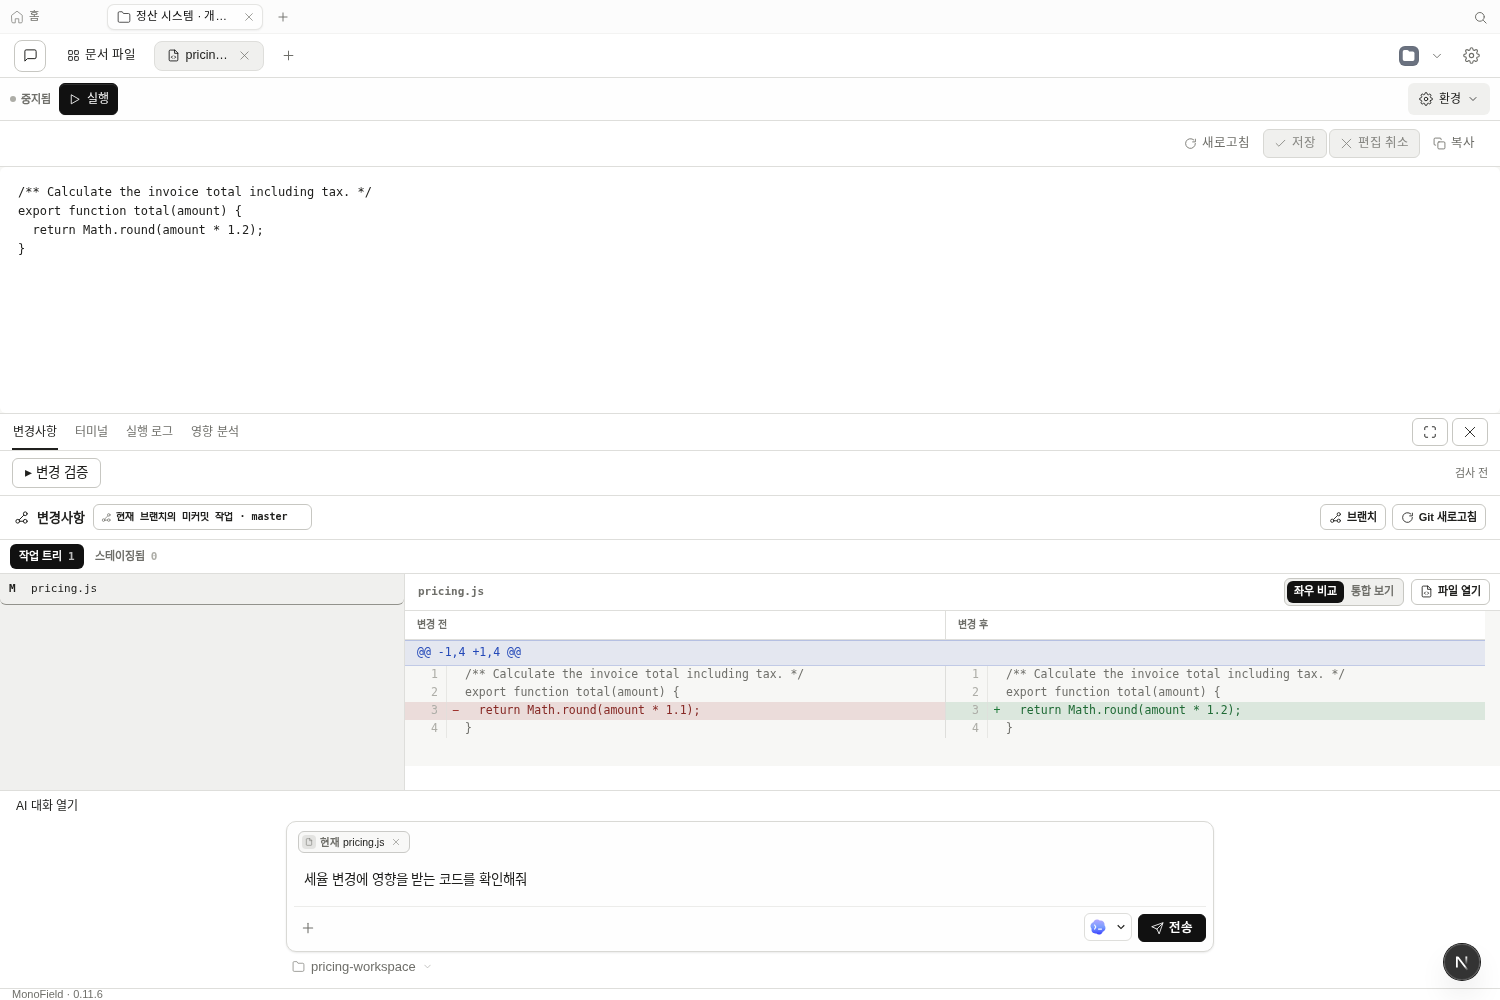This screenshot has height=1000, width=1500.
Task: Open the 터미널 tab
Action: (x=91, y=432)
